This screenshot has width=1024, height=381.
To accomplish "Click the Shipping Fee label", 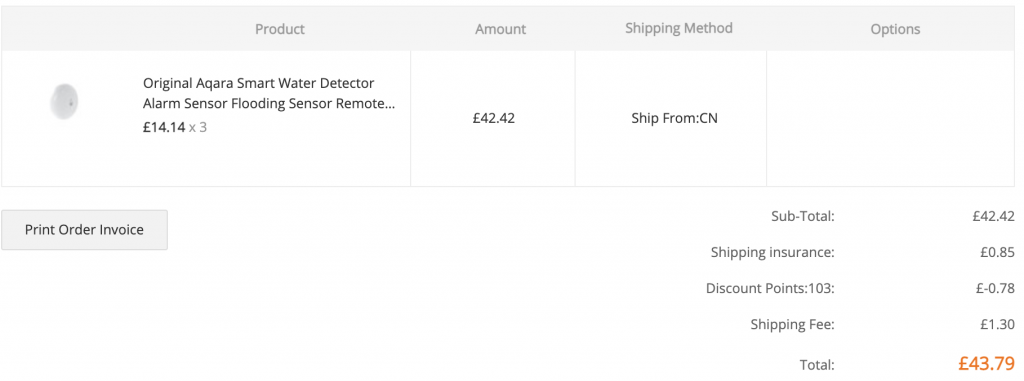I will point(792,324).
